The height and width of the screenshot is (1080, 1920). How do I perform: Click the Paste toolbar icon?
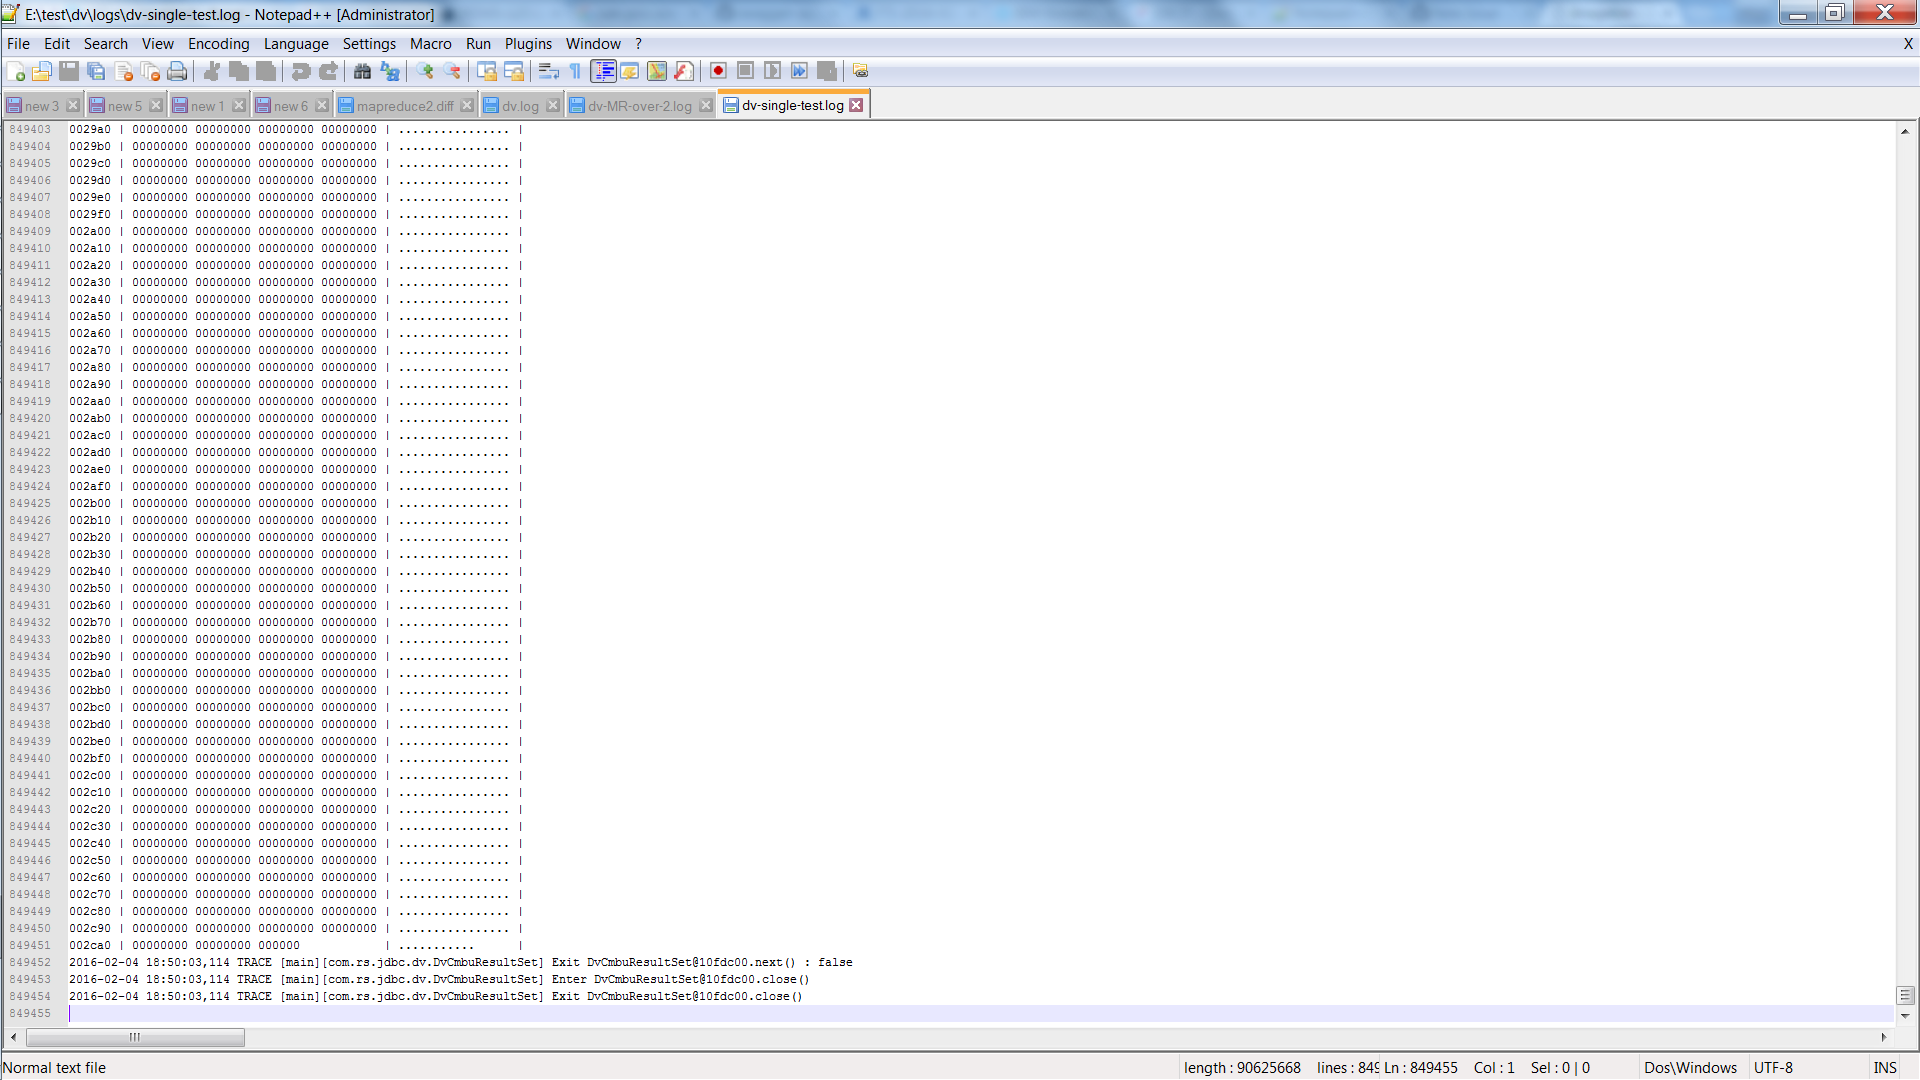point(266,71)
